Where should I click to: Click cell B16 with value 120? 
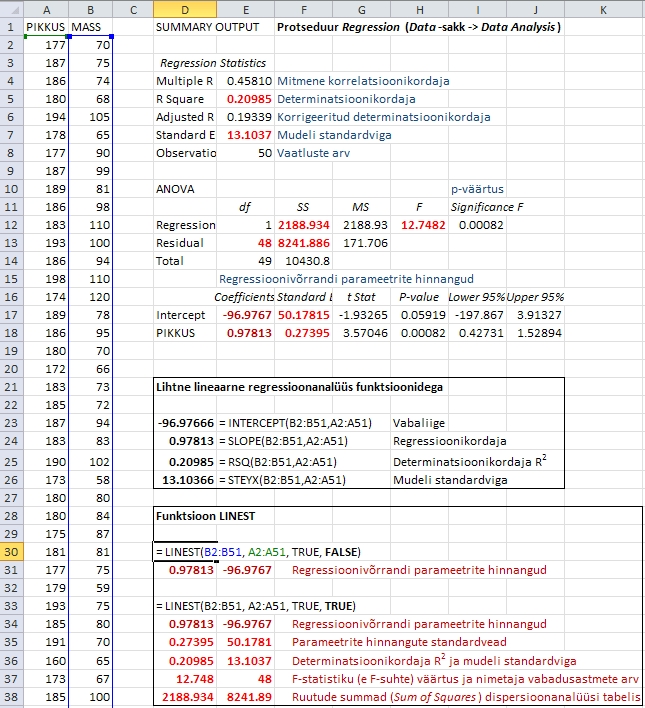tap(90, 297)
